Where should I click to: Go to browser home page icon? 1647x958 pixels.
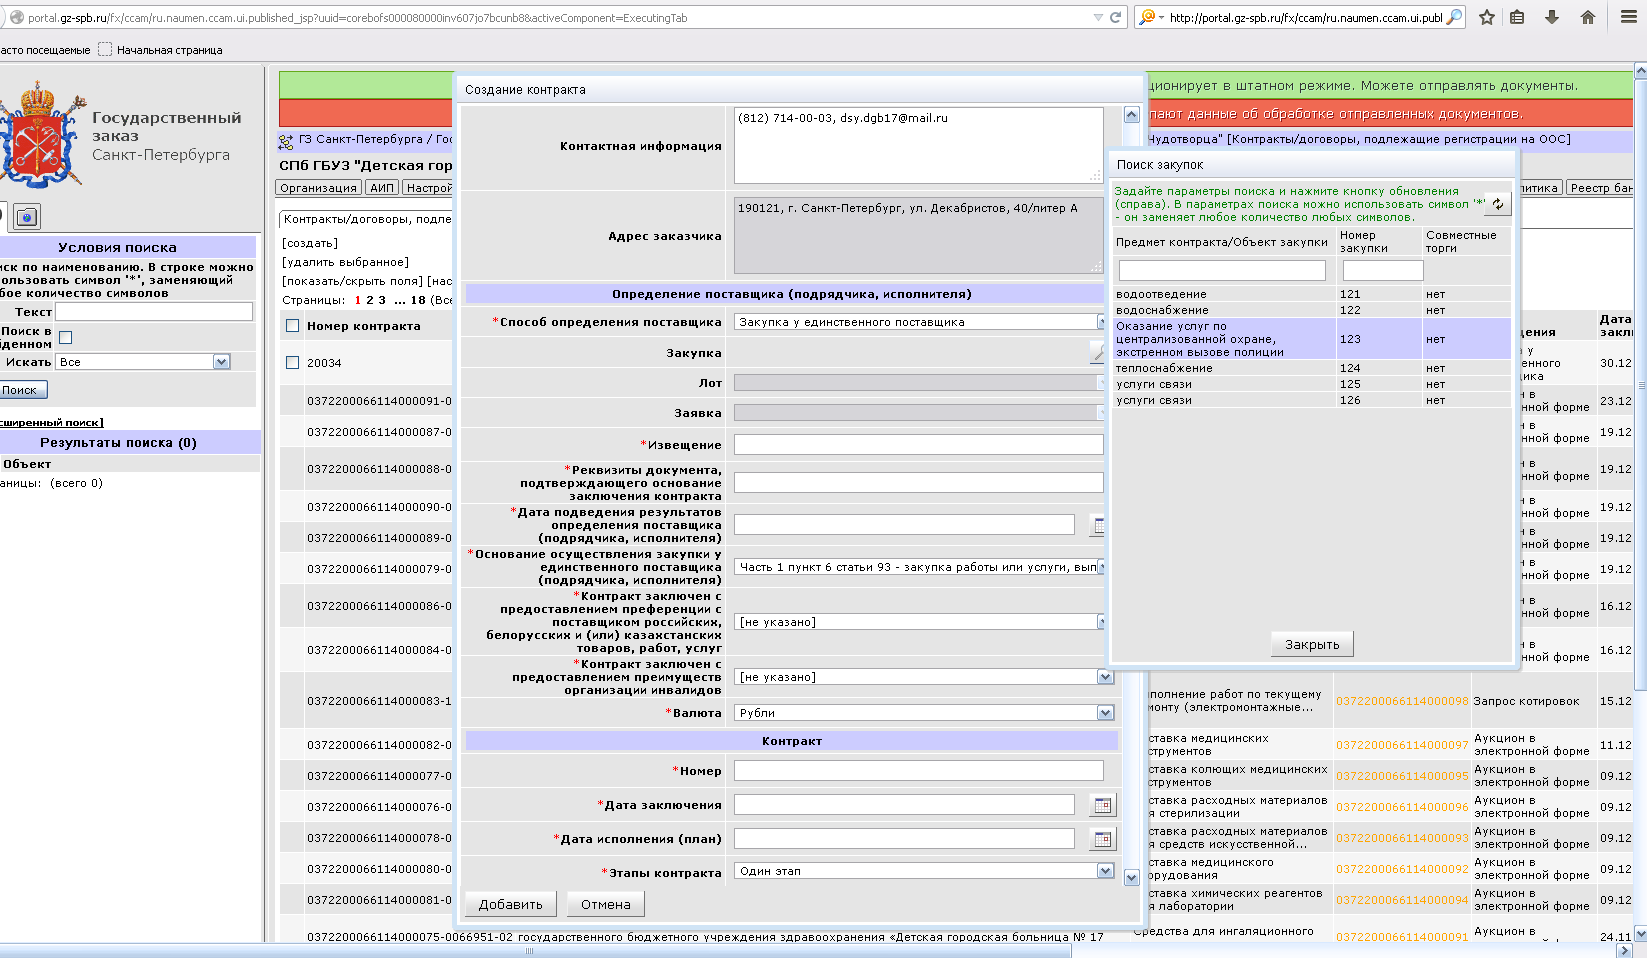[x=1588, y=17]
